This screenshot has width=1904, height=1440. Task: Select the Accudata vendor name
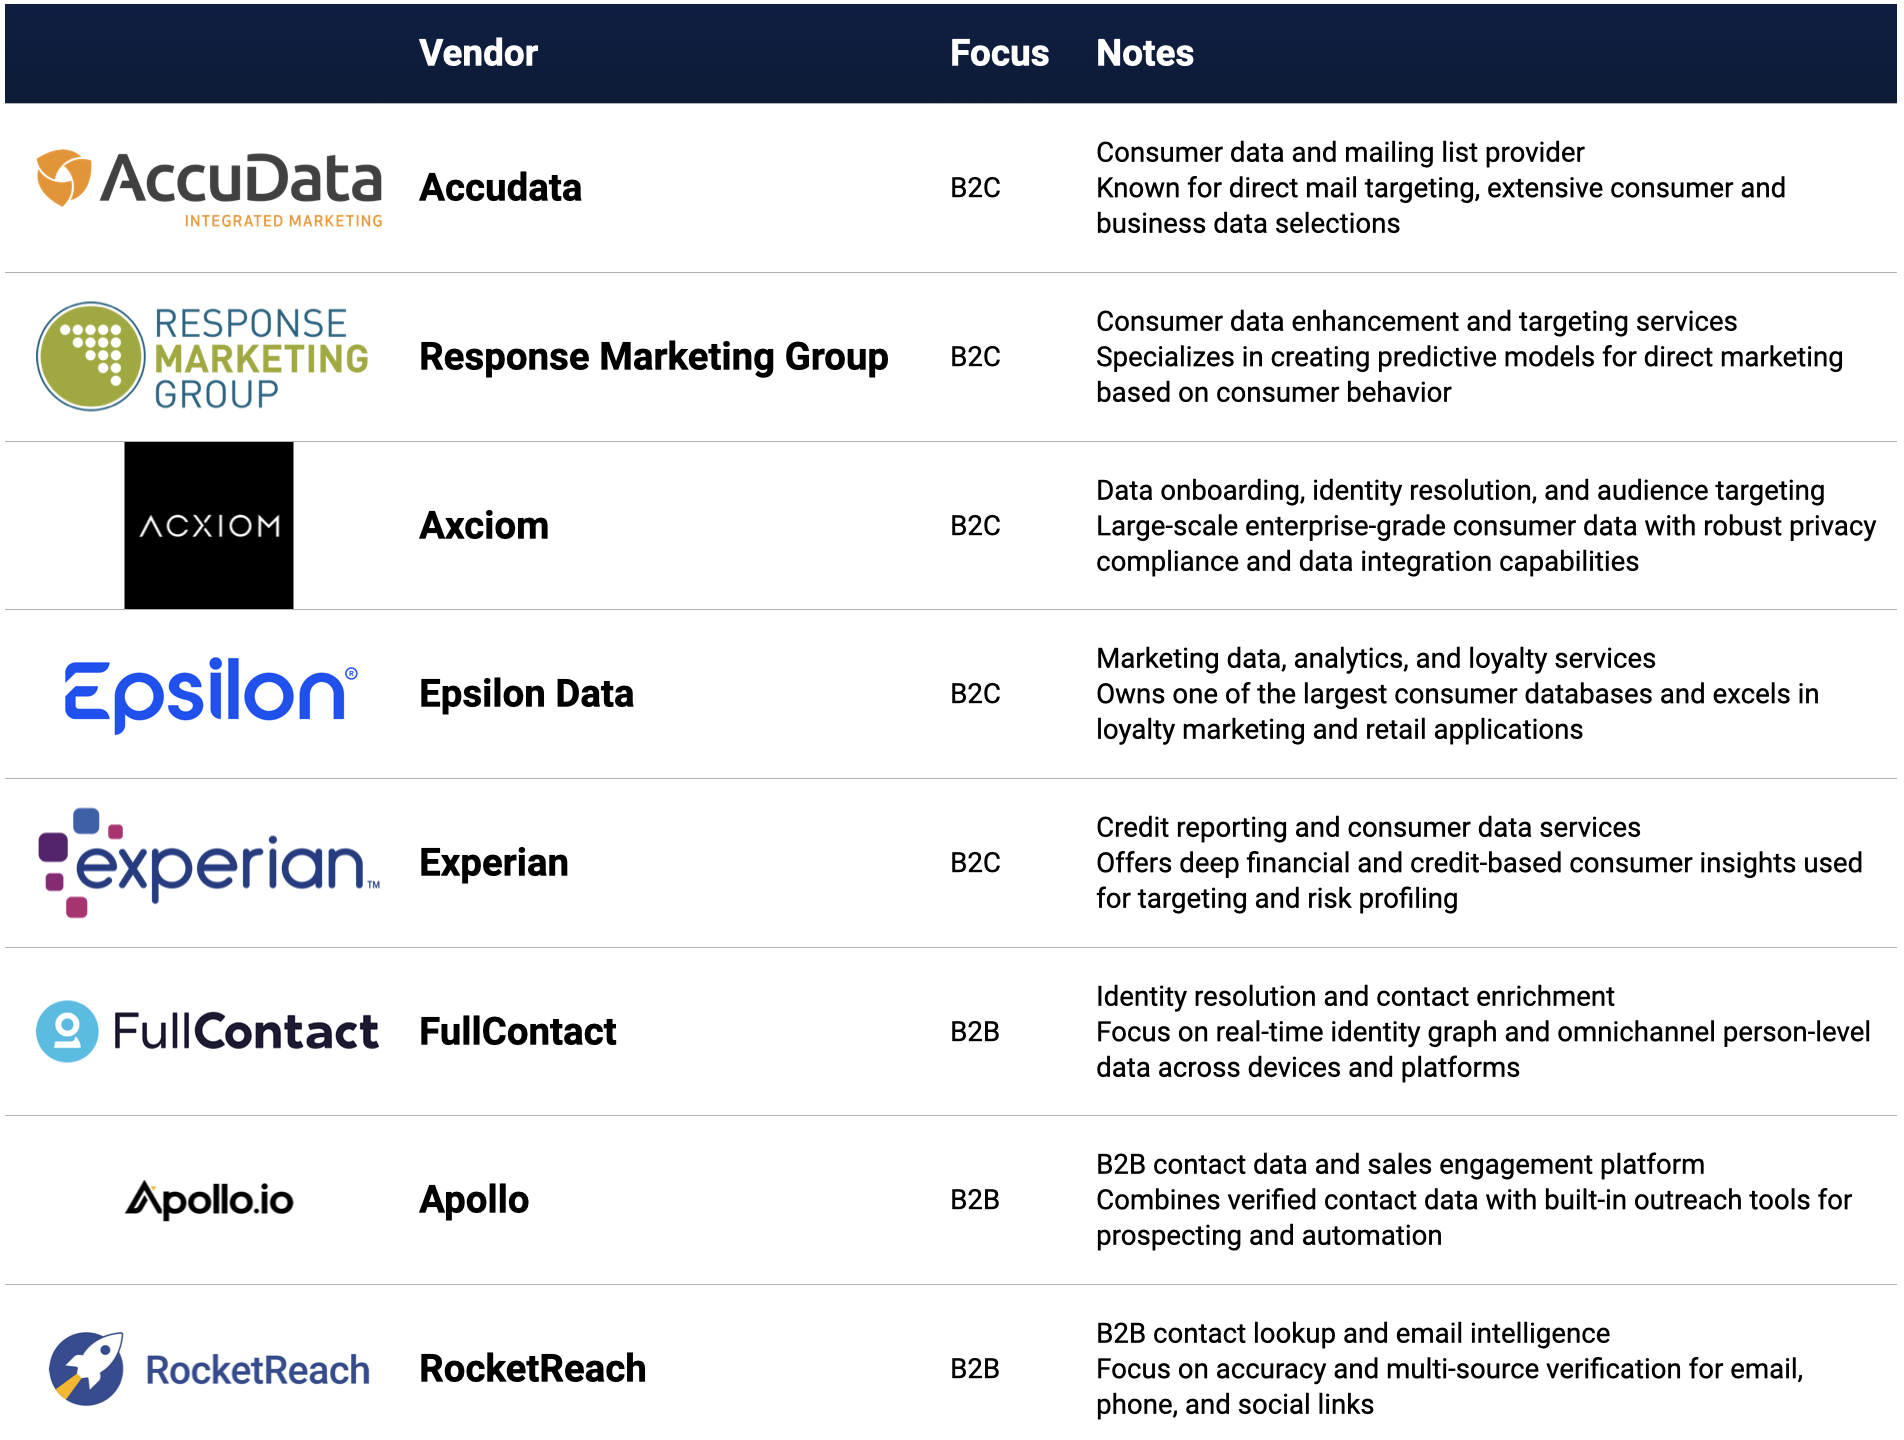click(x=500, y=188)
